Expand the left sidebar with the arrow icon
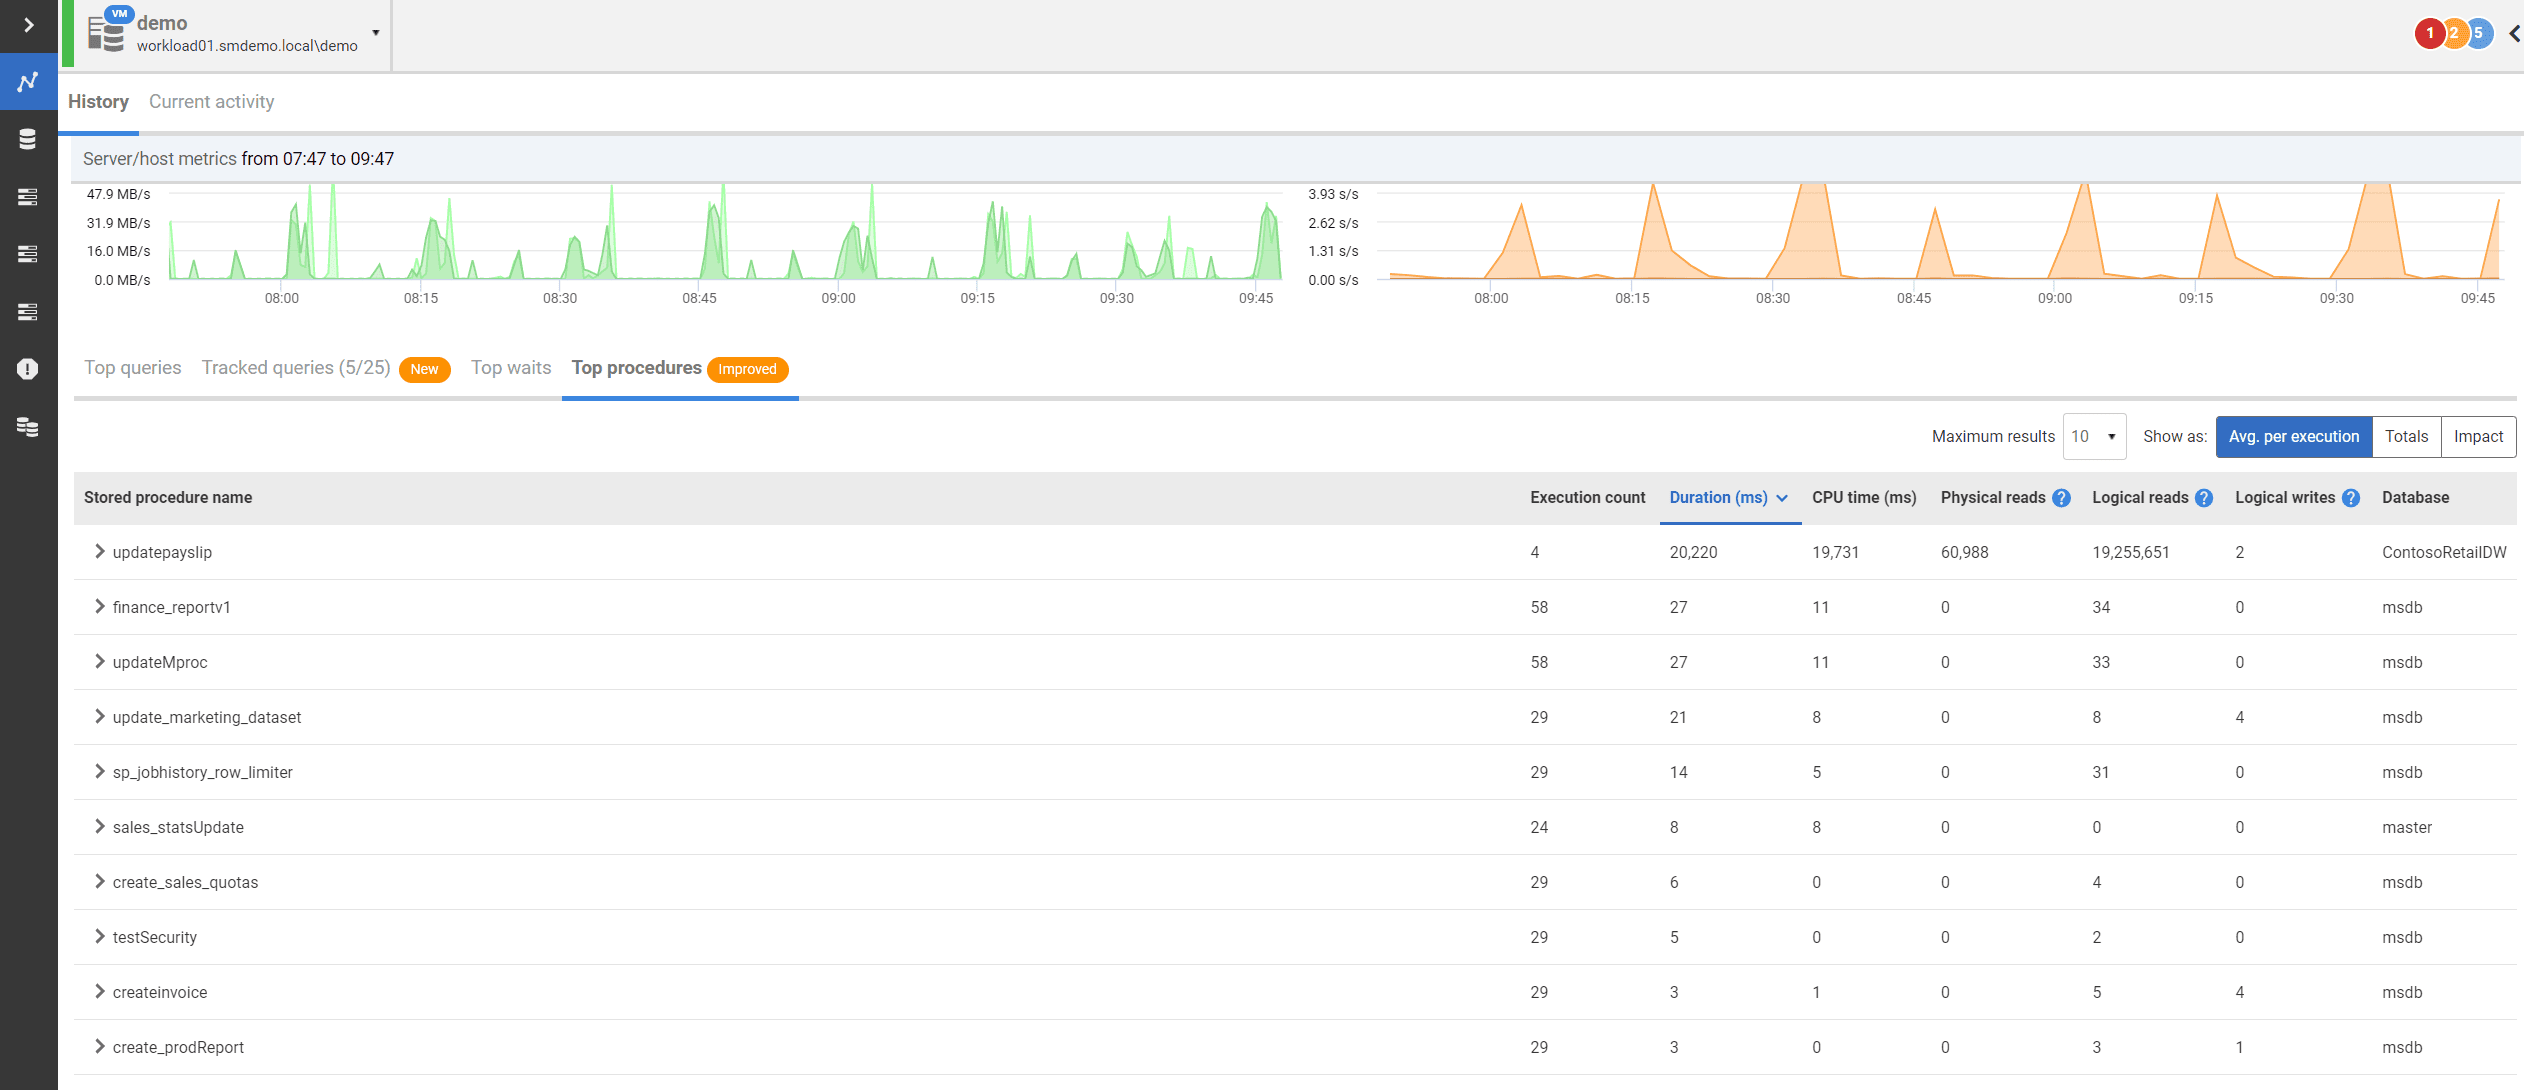 (28, 25)
